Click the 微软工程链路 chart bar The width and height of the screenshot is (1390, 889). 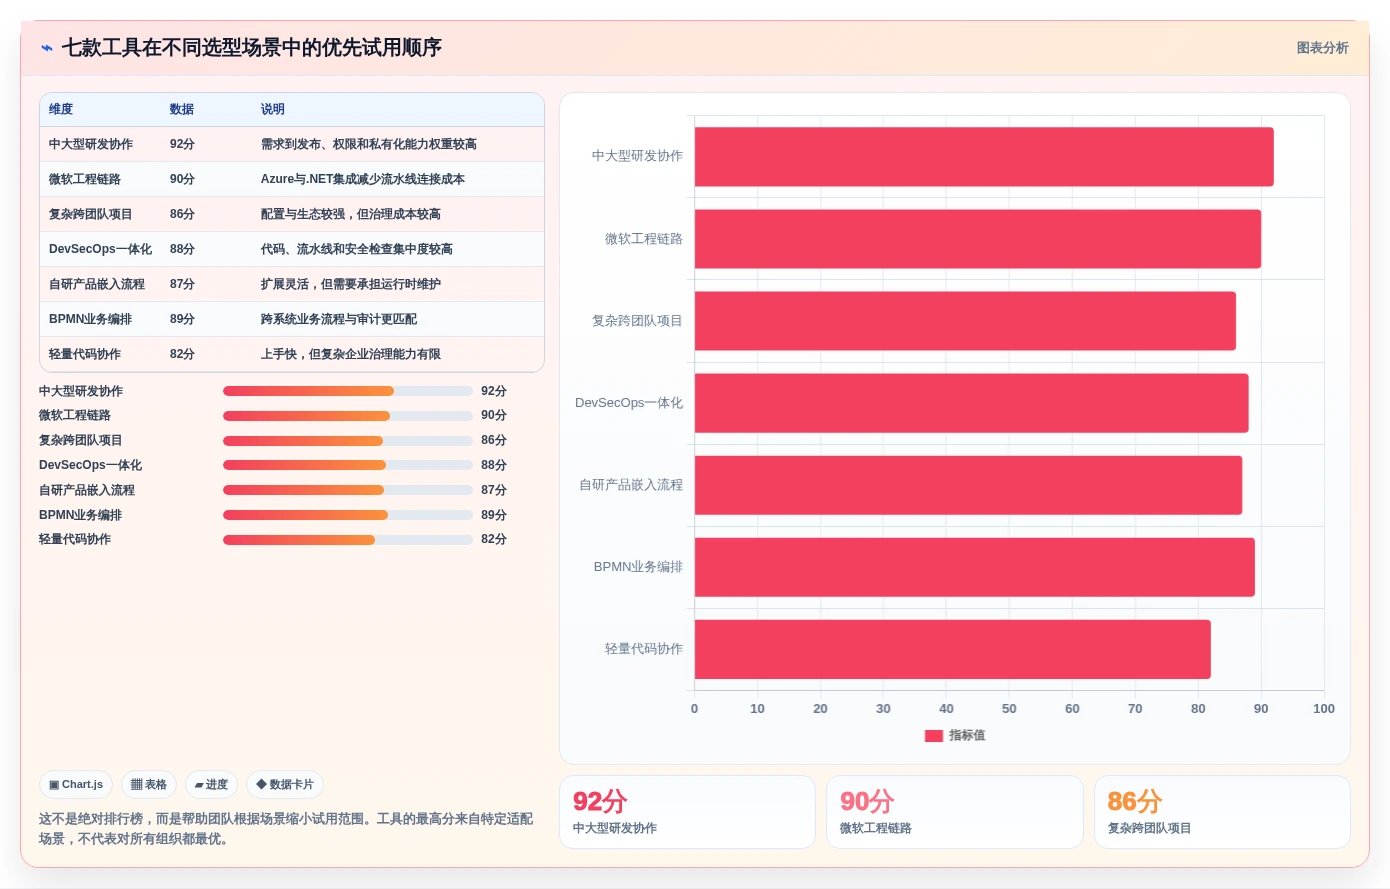coord(978,239)
